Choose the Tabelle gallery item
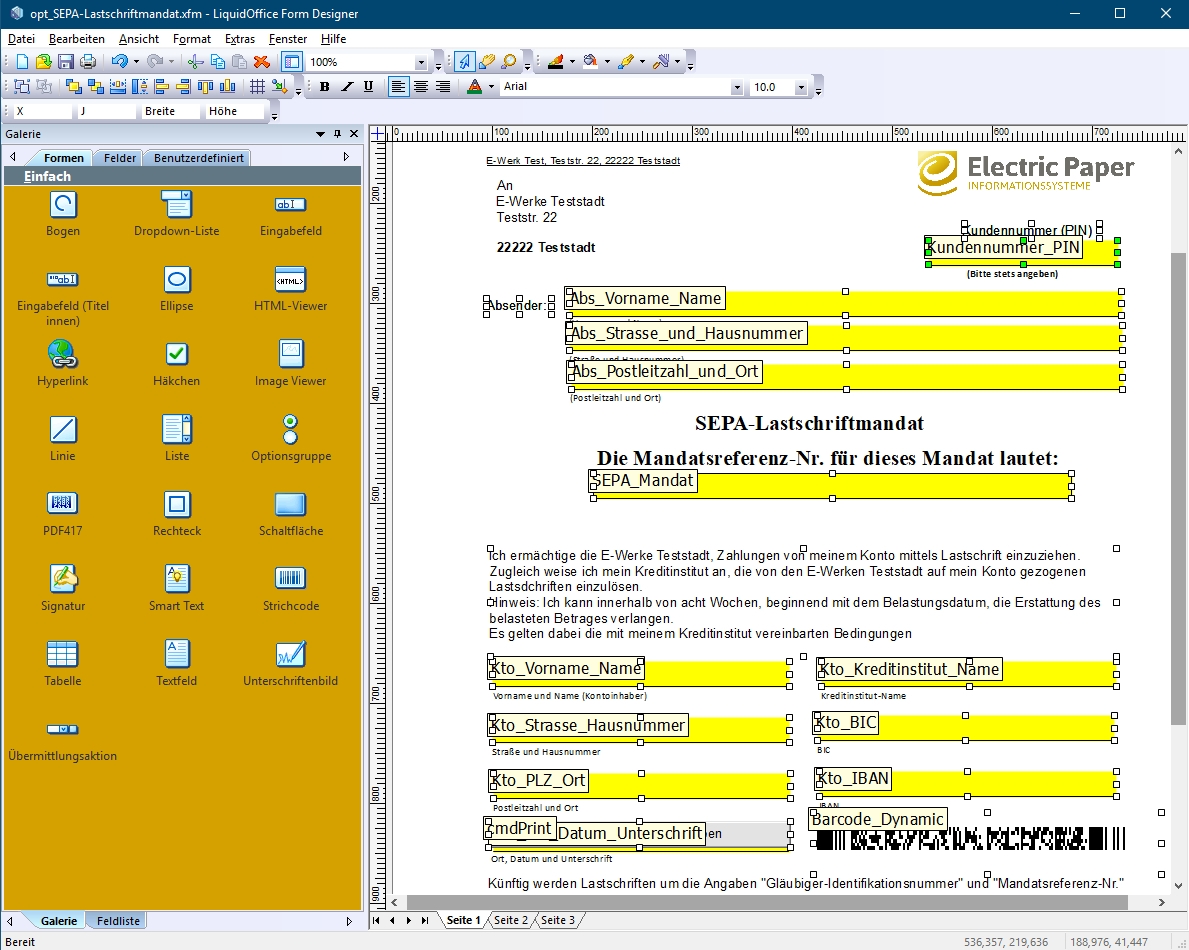This screenshot has width=1189, height=950. pyautogui.click(x=63, y=665)
